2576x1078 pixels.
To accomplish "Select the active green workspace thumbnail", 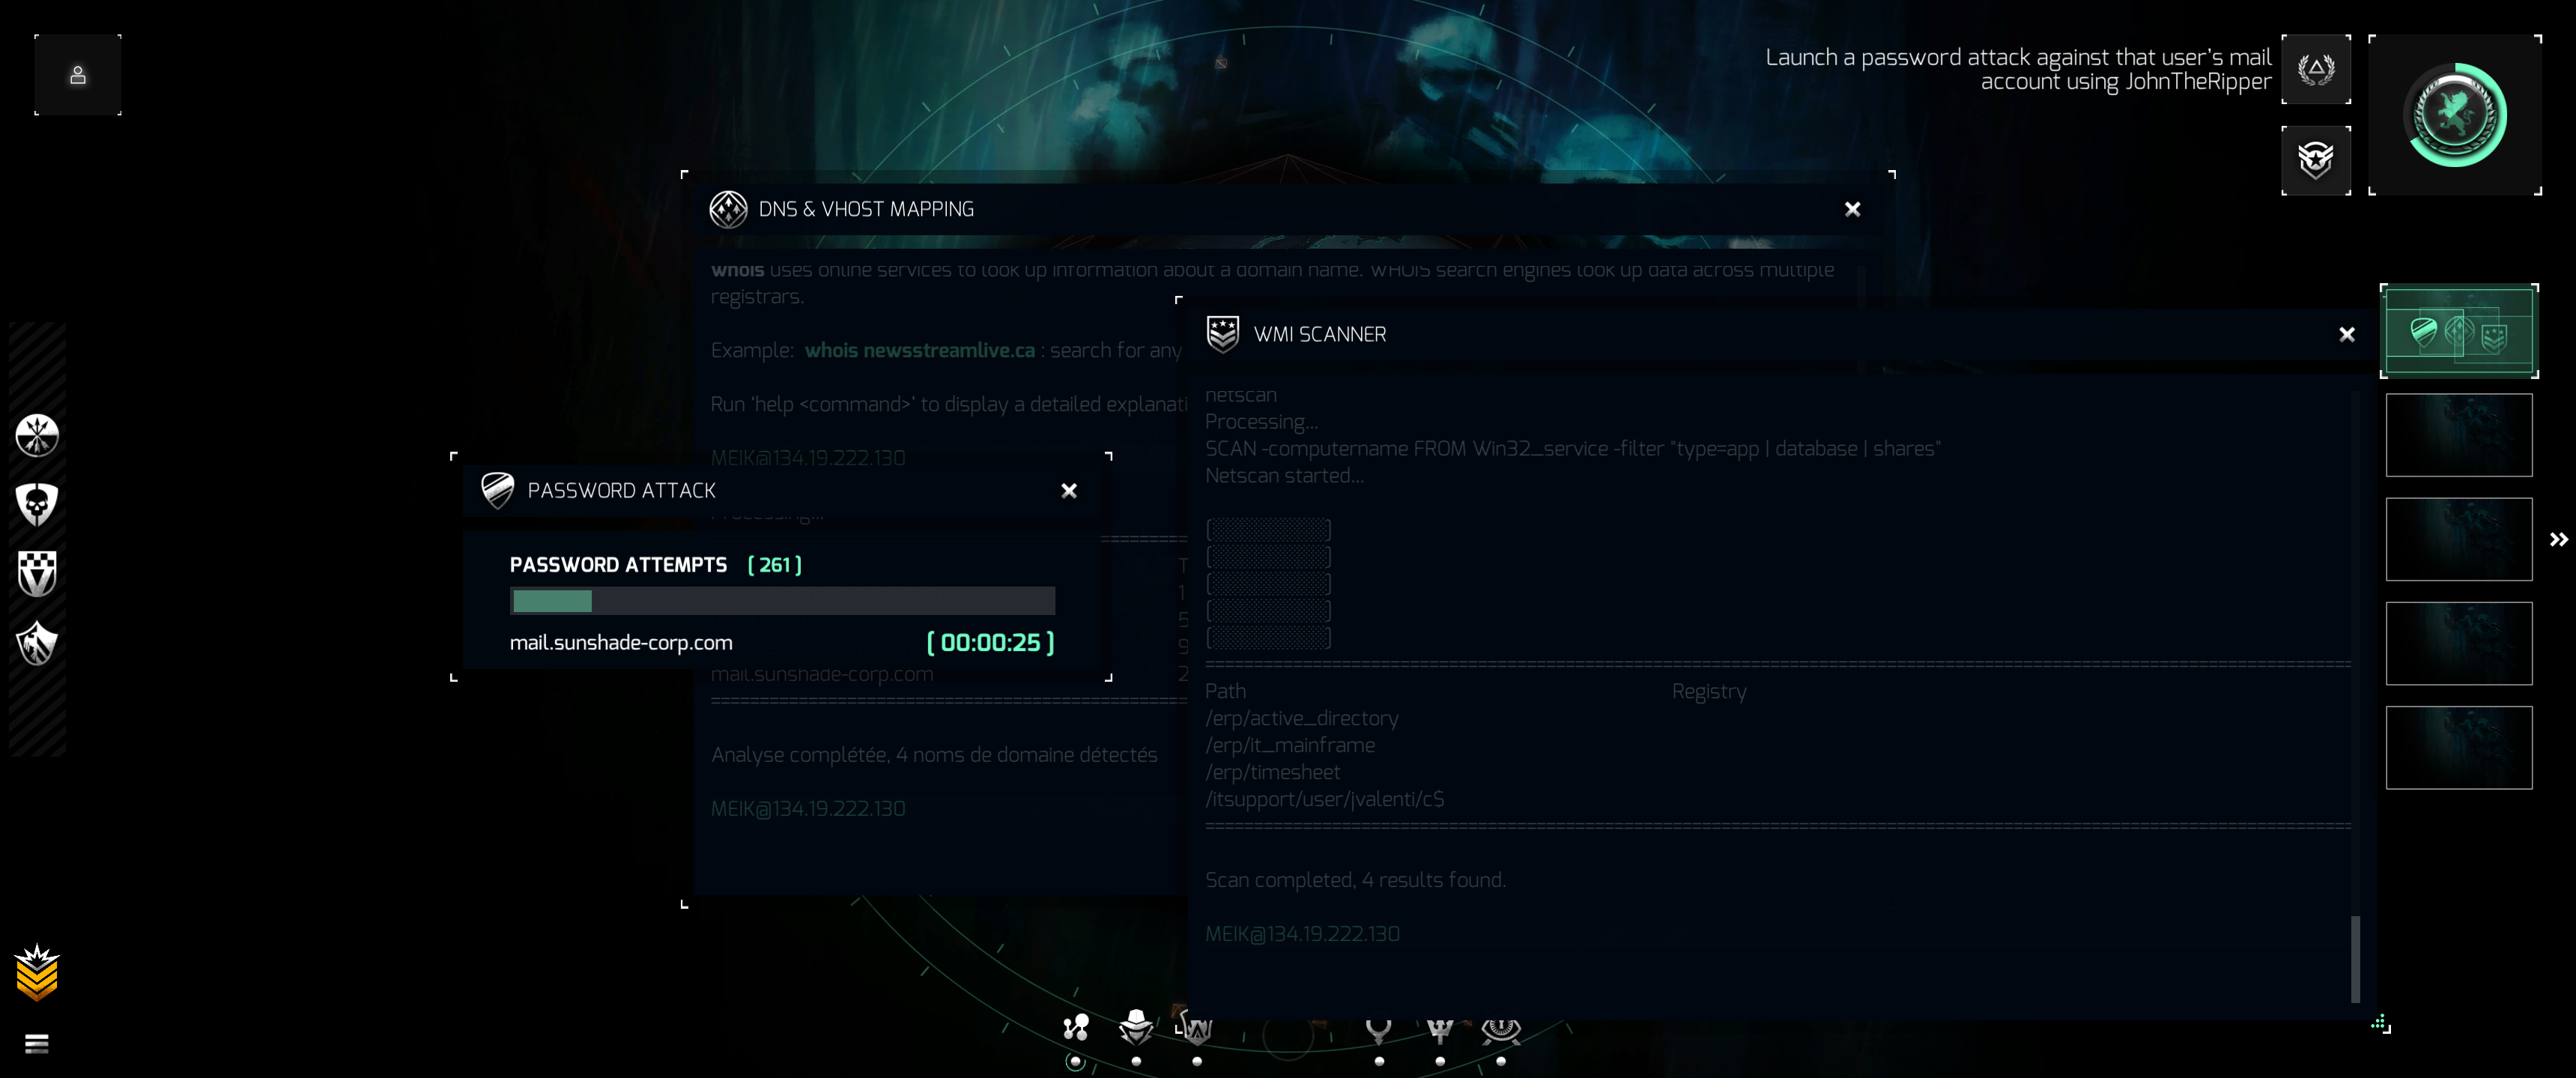I will [x=2458, y=332].
